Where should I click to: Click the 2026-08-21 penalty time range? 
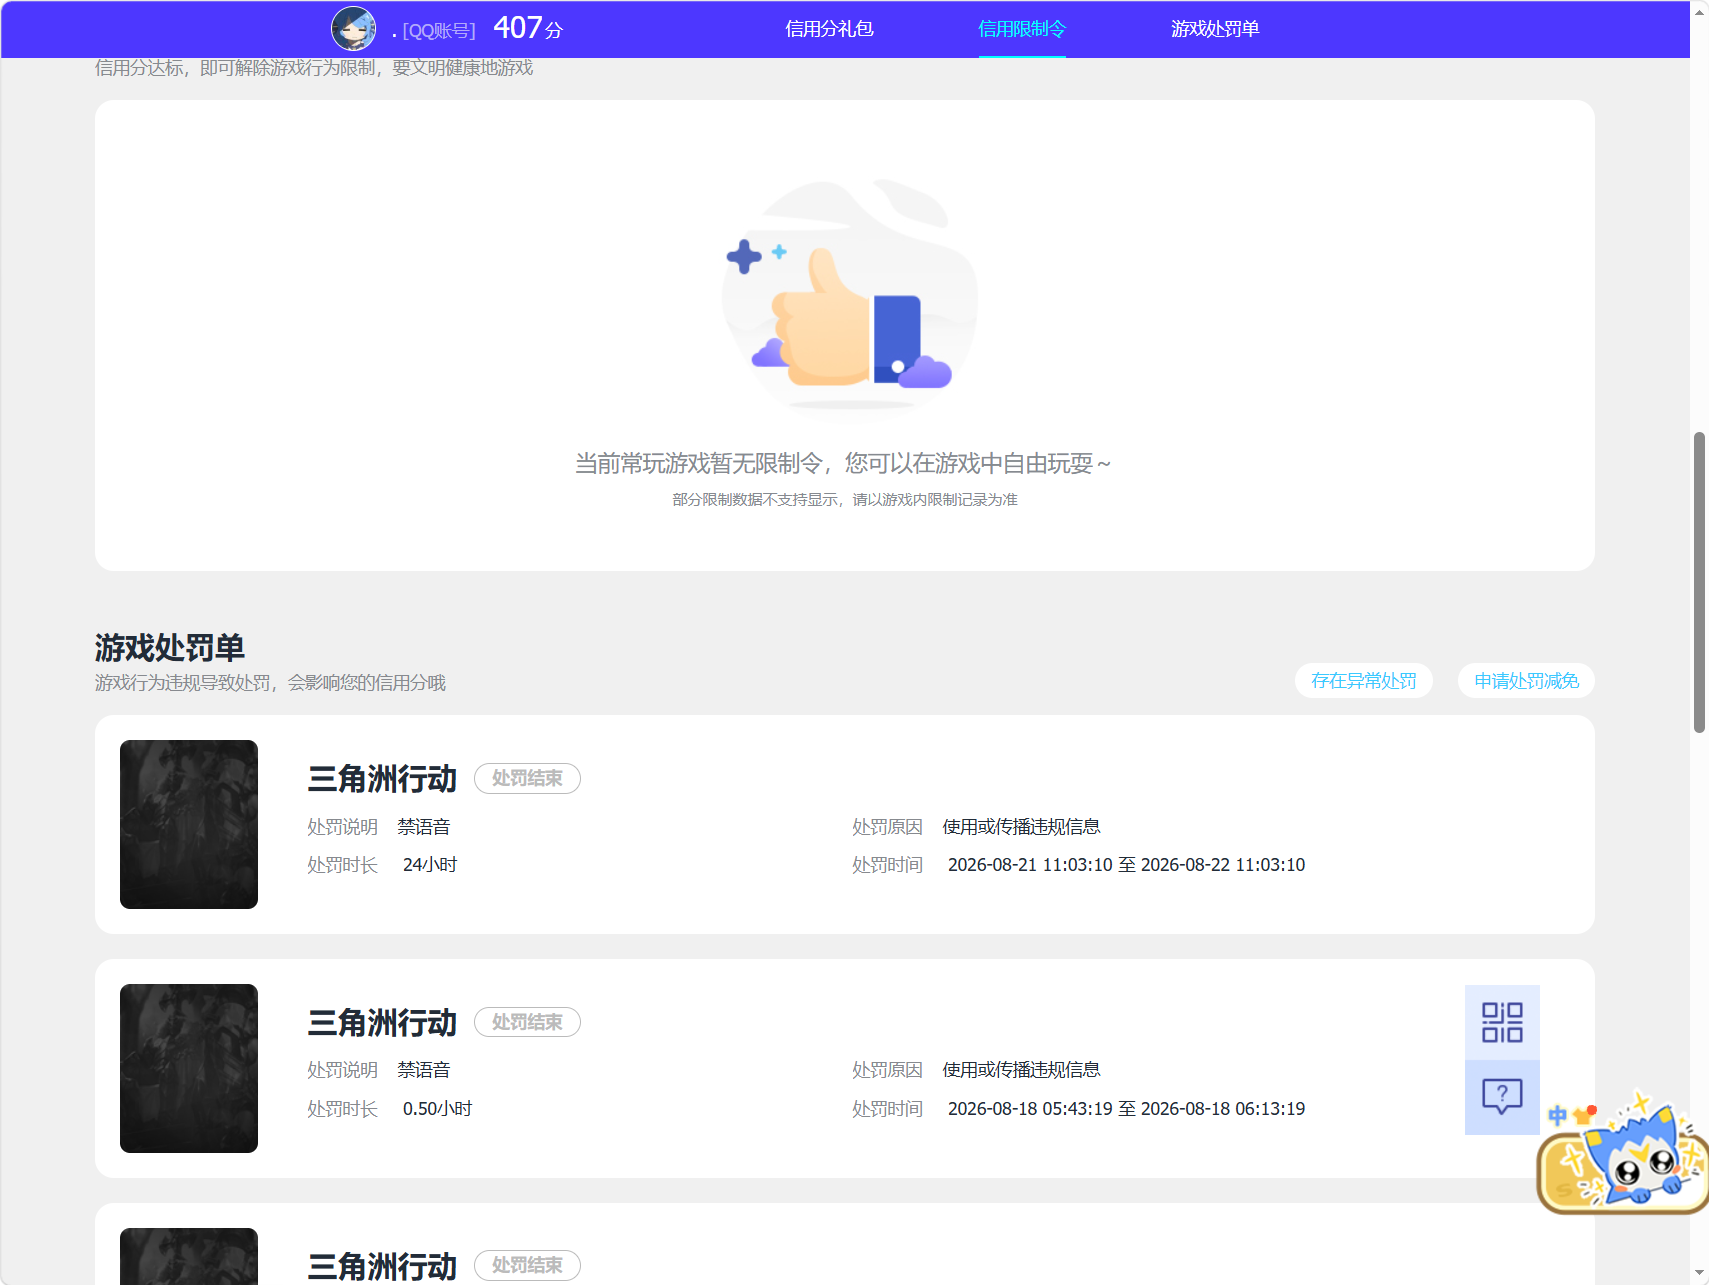pos(1126,865)
